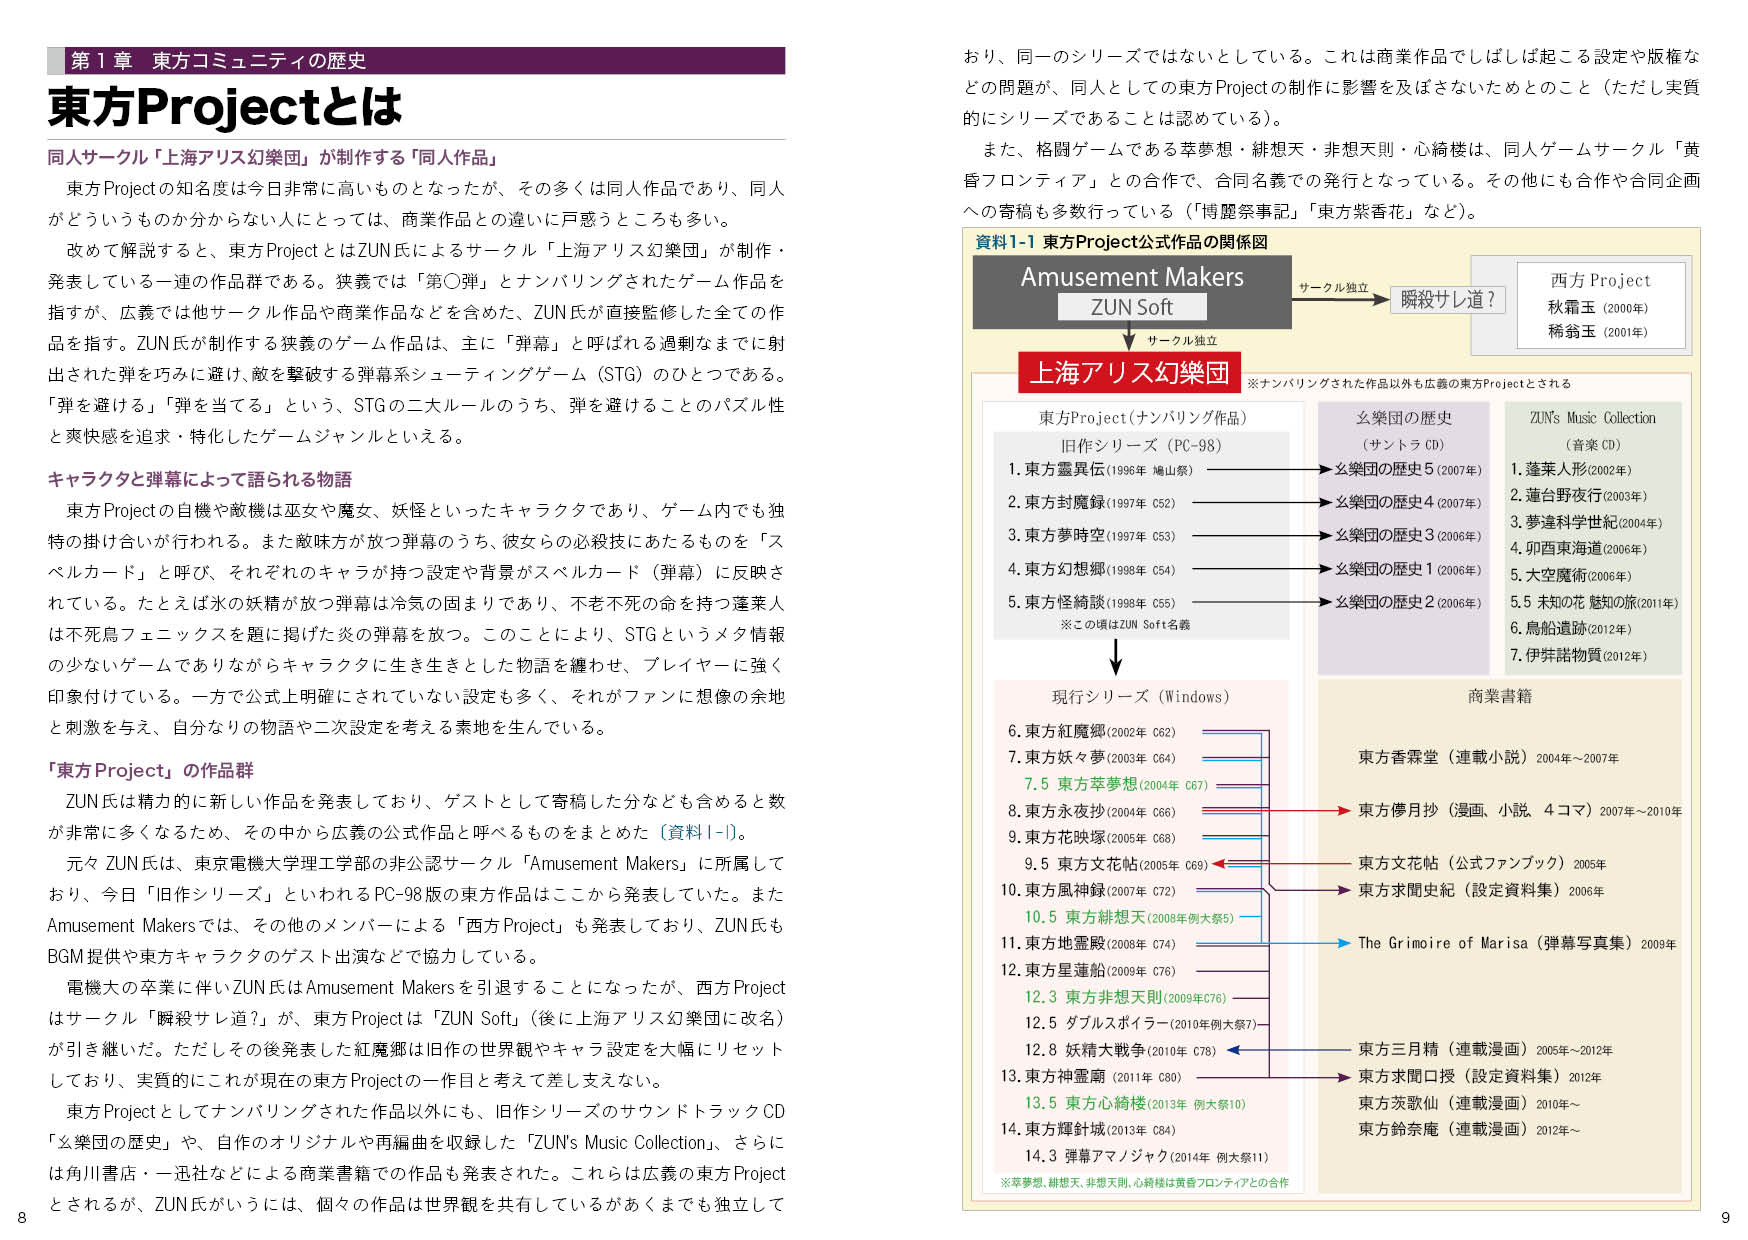Click the main title '東方Projectとは'
Viewport: 1748px width, 1240px height.
tap(225, 108)
